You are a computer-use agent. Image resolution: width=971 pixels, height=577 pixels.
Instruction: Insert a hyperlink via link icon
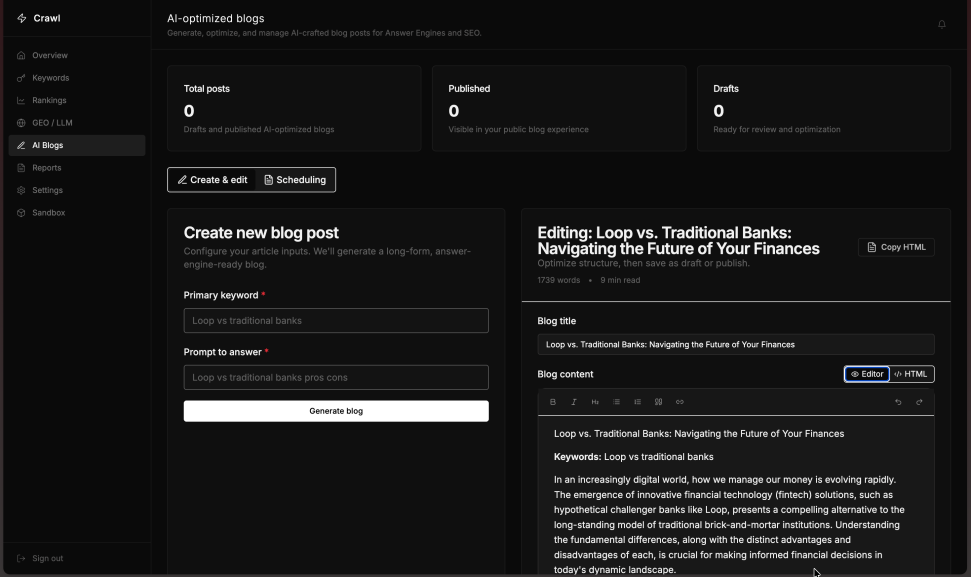pyautogui.click(x=679, y=402)
